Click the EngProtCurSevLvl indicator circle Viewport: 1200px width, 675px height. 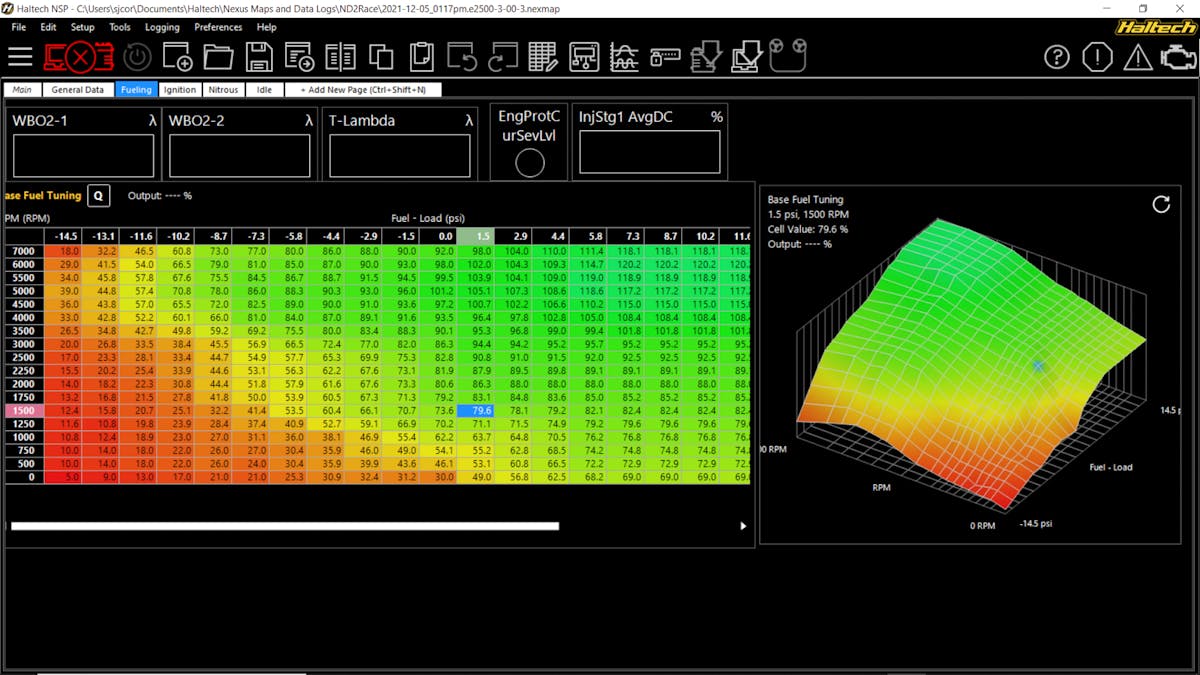530,162
